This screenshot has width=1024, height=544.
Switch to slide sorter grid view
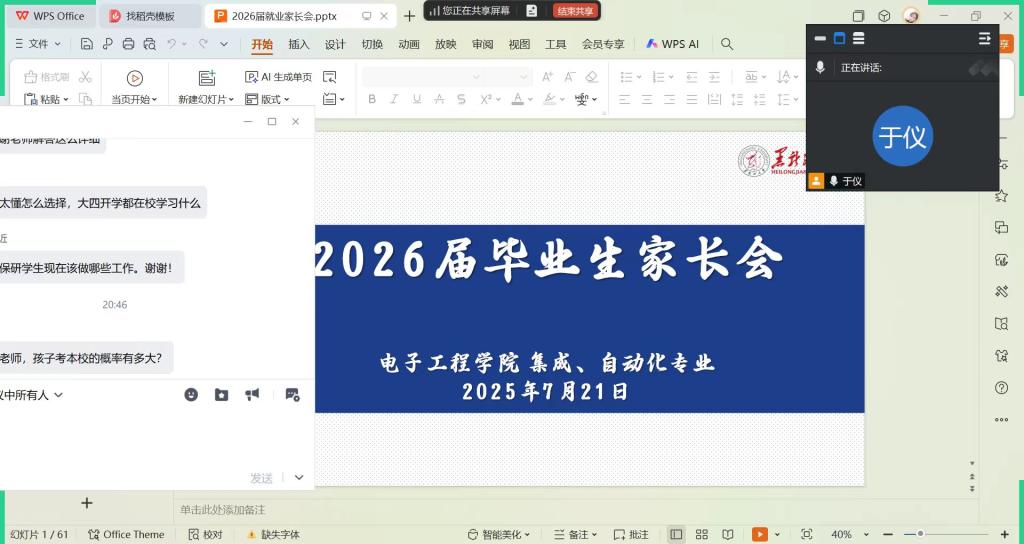(x=702, y=535)
